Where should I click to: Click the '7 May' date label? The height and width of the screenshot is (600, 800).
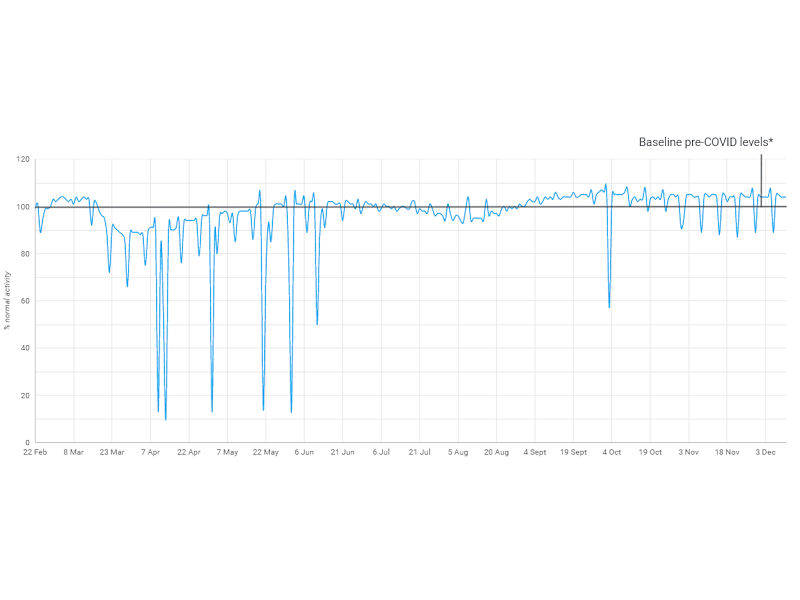pyautogui.click(x=227, y=452)
